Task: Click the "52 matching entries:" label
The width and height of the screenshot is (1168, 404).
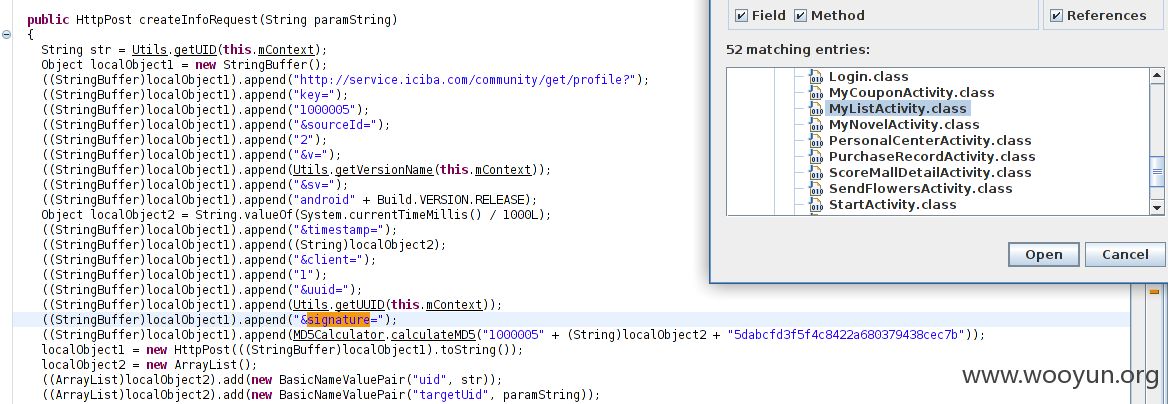Action: point(798,50)
